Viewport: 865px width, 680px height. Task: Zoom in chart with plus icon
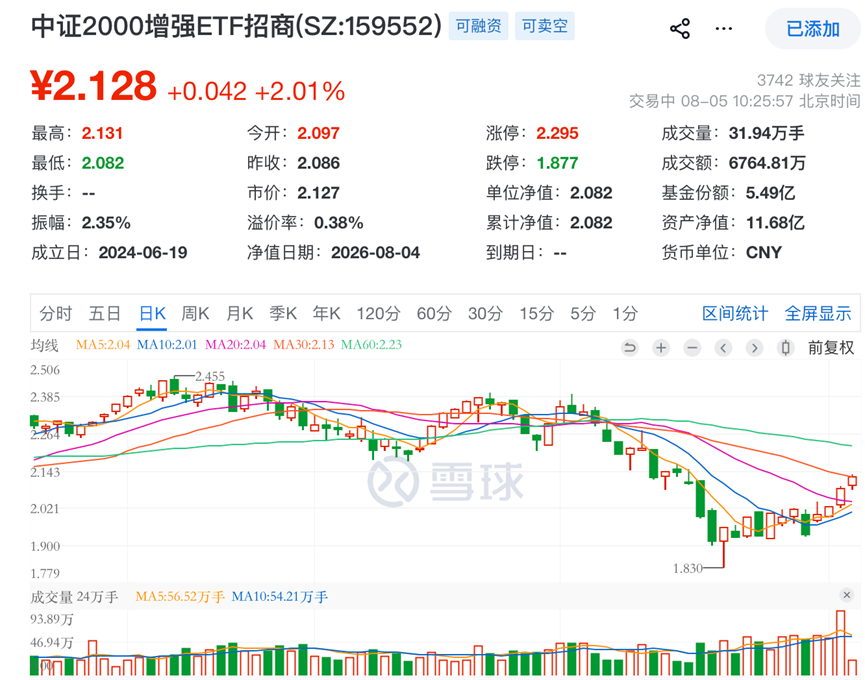pos(661,347)
